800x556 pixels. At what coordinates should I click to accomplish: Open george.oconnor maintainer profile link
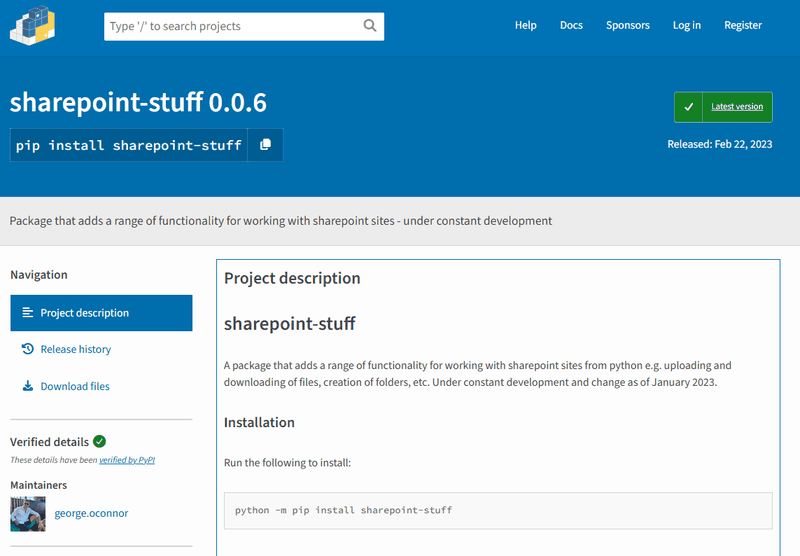click(x=91, y=513)
